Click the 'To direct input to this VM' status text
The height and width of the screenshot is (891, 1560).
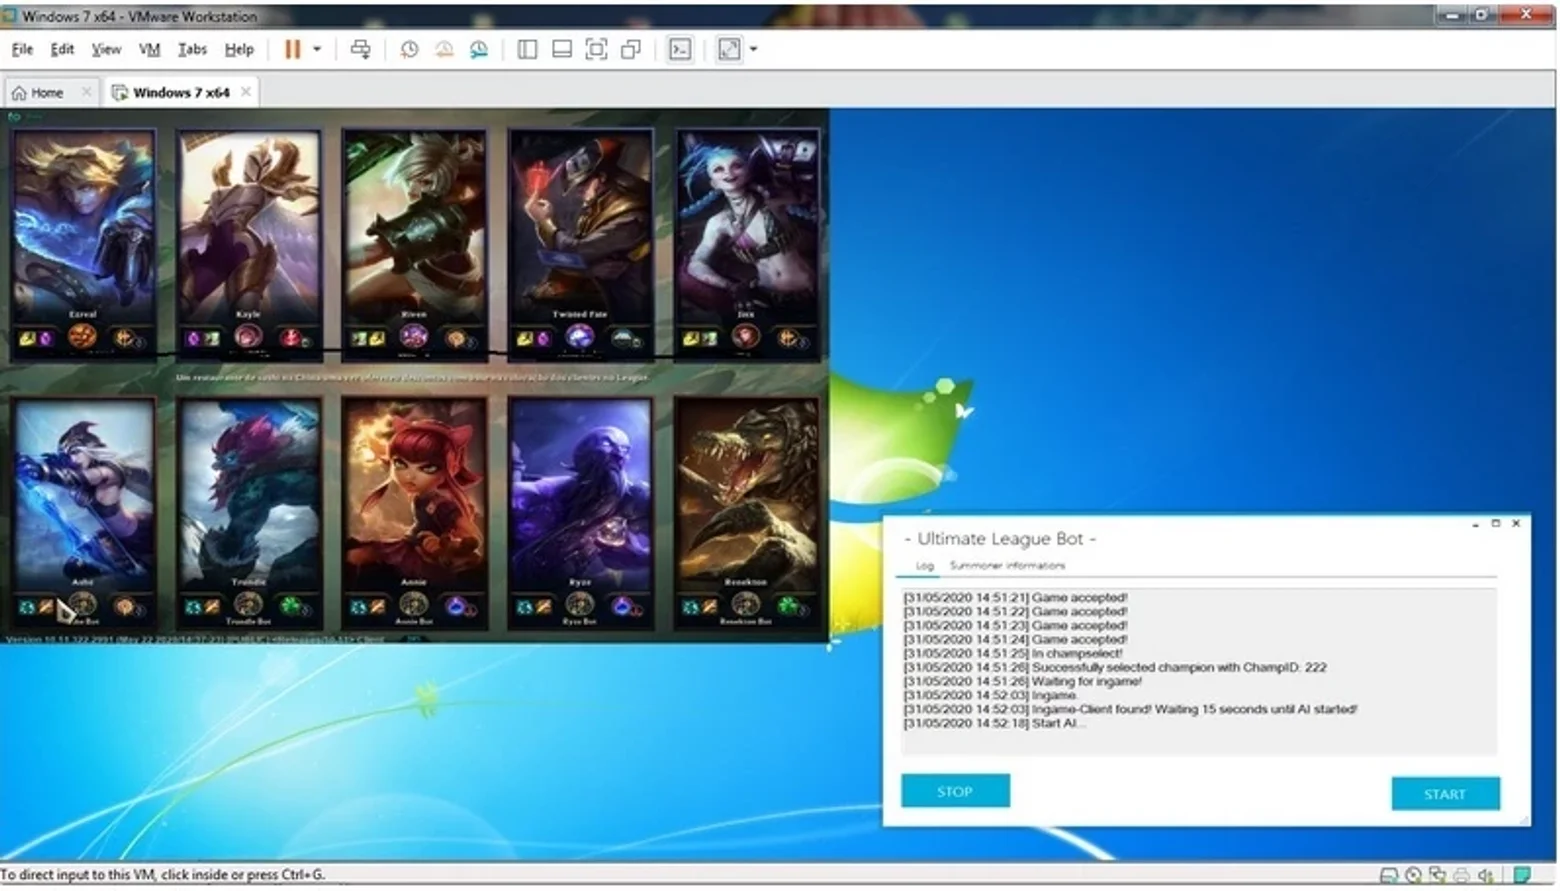pos(163,874)
